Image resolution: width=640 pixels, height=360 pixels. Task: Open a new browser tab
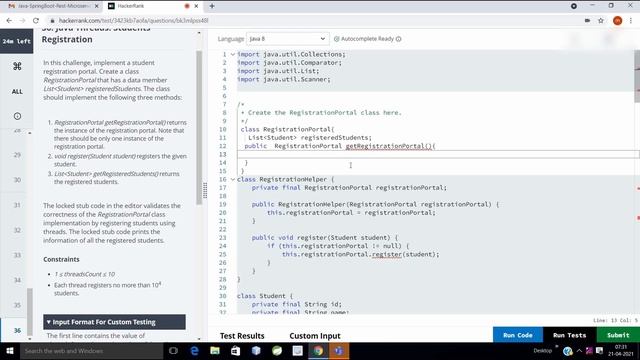(212, 6)
